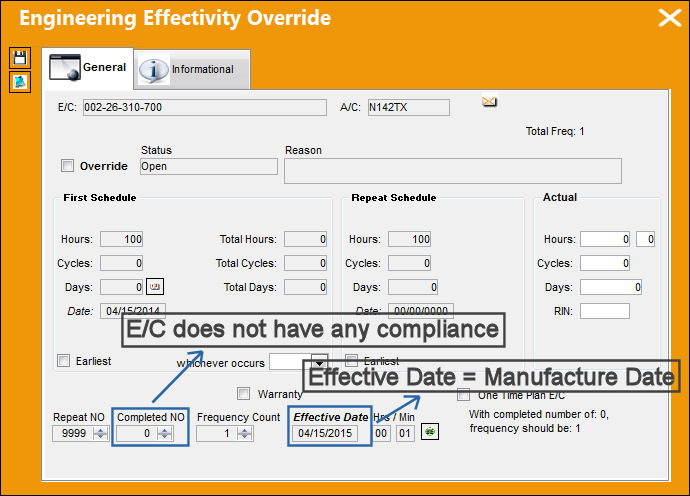Click the Effective Date field
The image size is (690, 496).
tap(325, 433)
